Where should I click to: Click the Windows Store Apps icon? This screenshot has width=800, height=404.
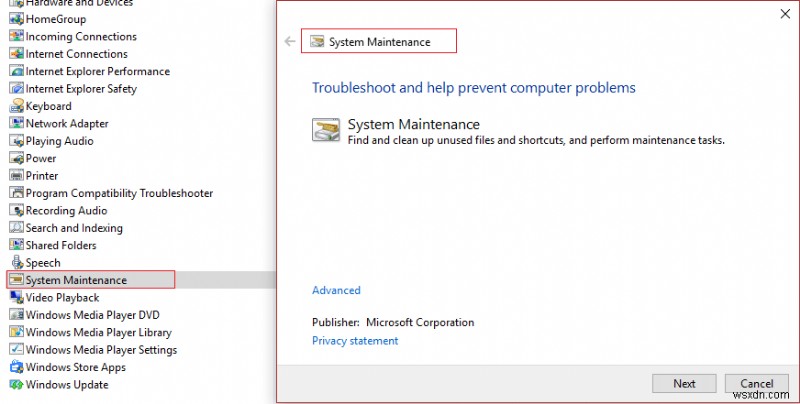[17, 367]
